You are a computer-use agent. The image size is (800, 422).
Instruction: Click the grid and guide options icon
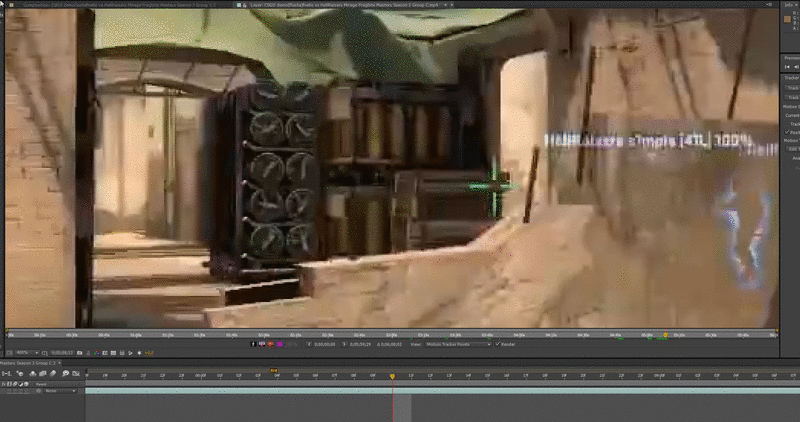(44, 353)
